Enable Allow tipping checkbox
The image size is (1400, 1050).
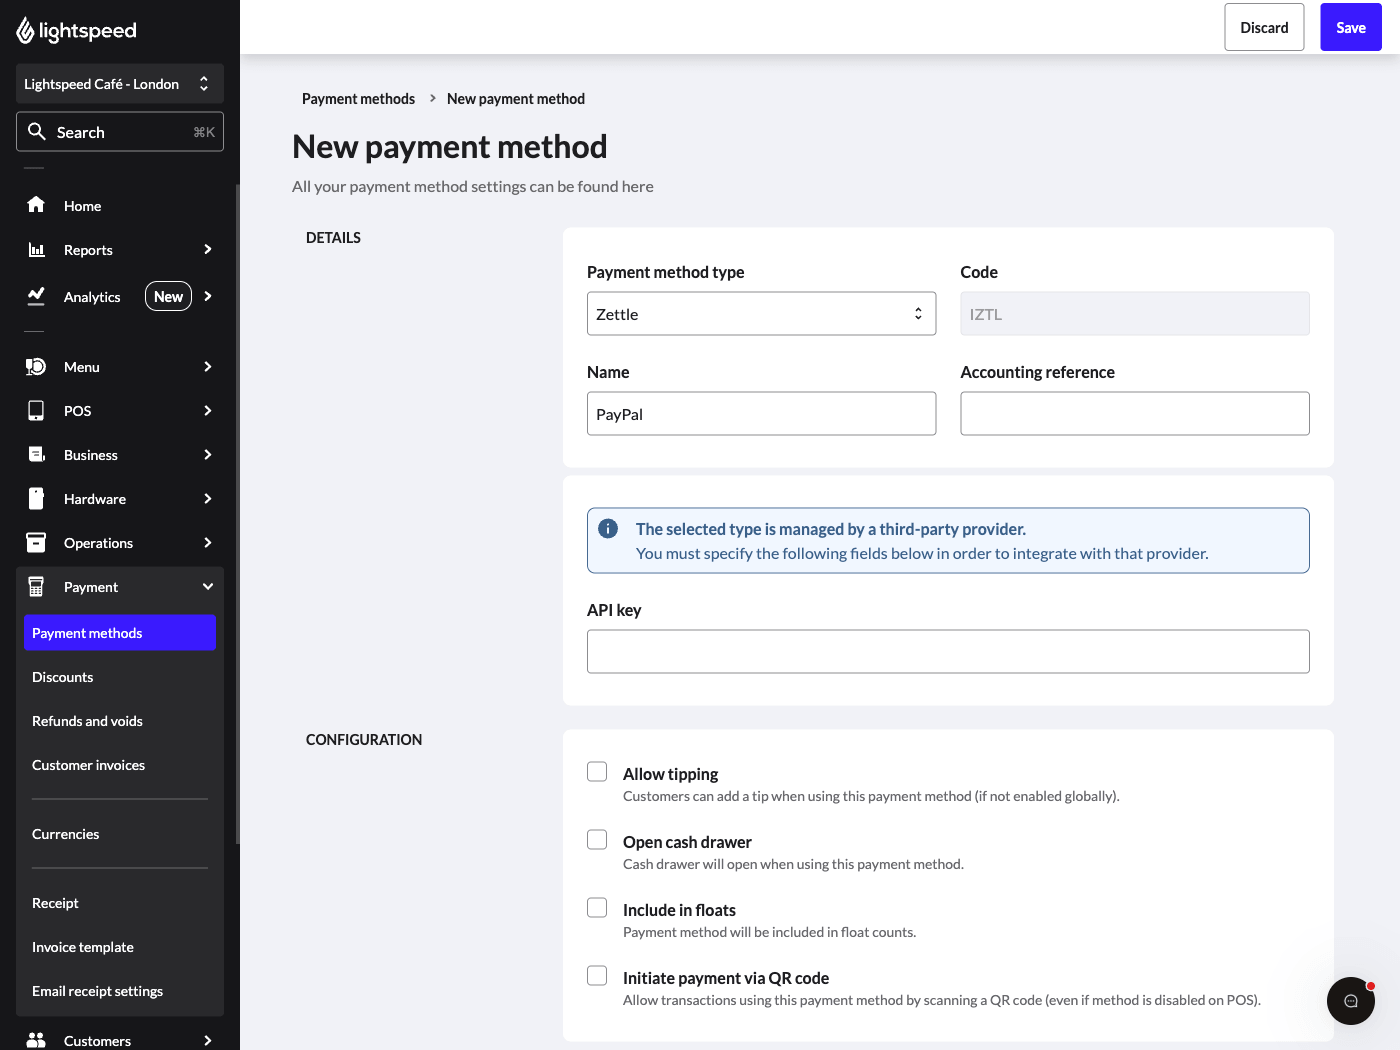tap(597, 772)
